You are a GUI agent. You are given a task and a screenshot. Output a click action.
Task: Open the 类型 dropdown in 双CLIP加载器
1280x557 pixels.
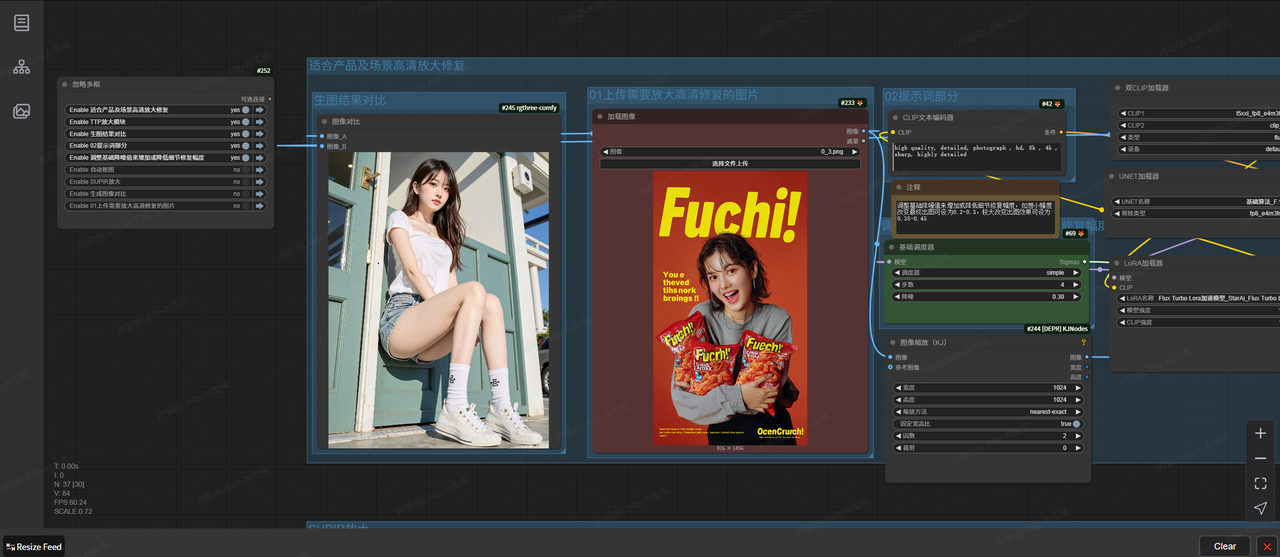[x=1199, y=137]
